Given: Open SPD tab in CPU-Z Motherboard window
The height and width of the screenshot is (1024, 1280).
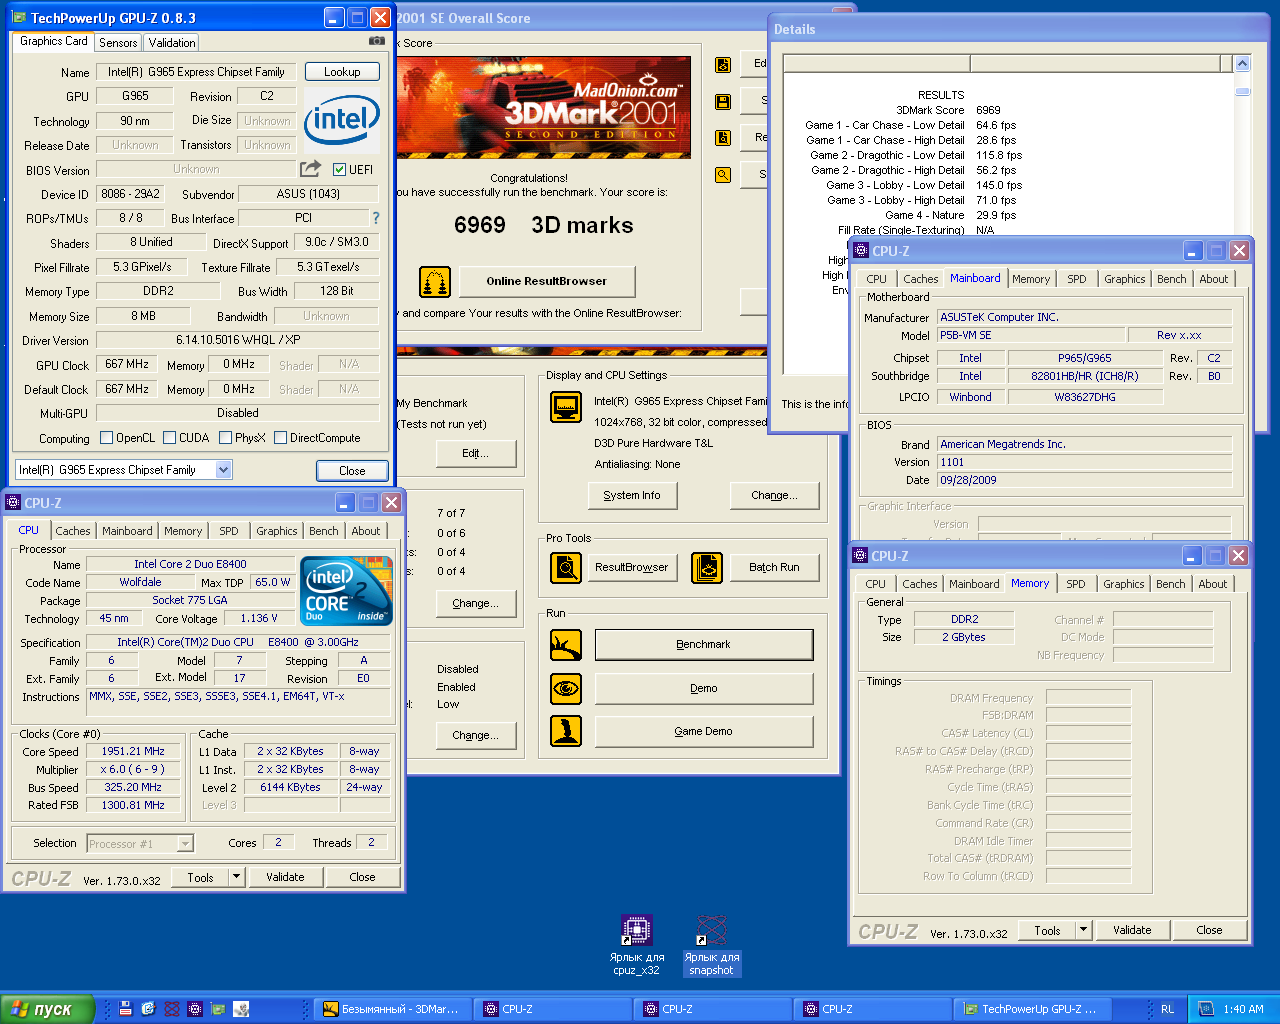Looking at the screenshot, I should coord(1077,279).
